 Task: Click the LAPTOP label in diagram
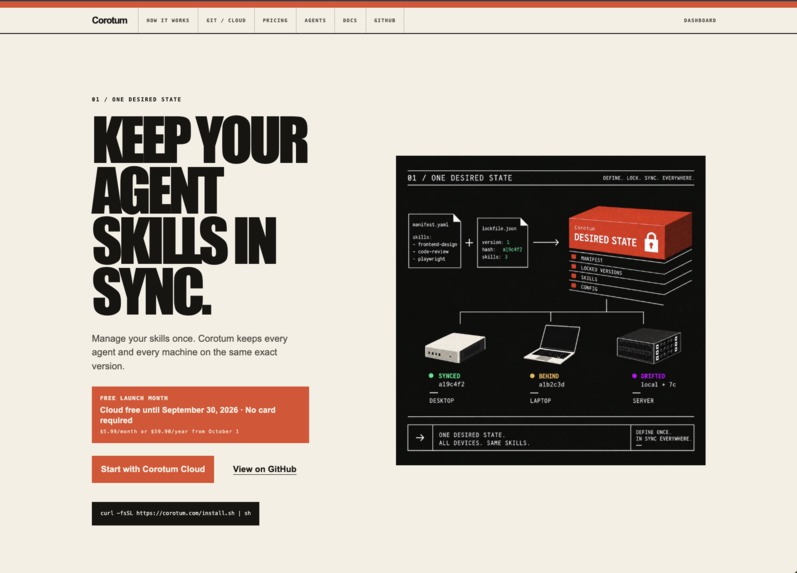pos(540,401)
